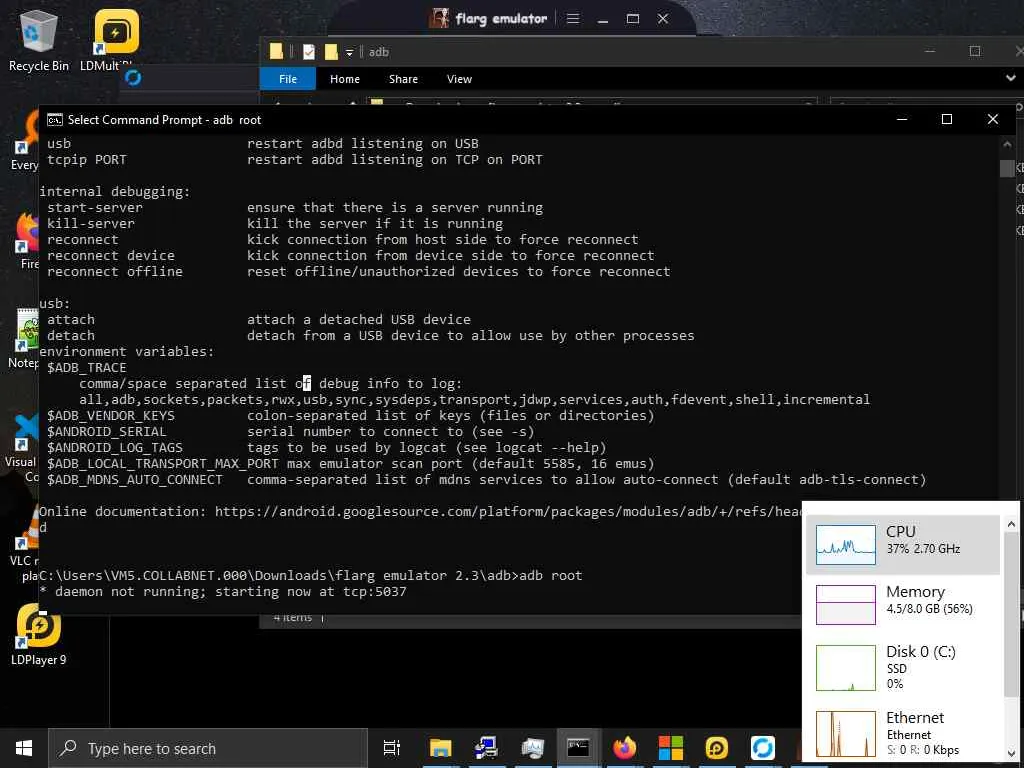Maximize the adb Explorer window
Image resolution: width=1024 pixels, height=768 pixels.
974,52
